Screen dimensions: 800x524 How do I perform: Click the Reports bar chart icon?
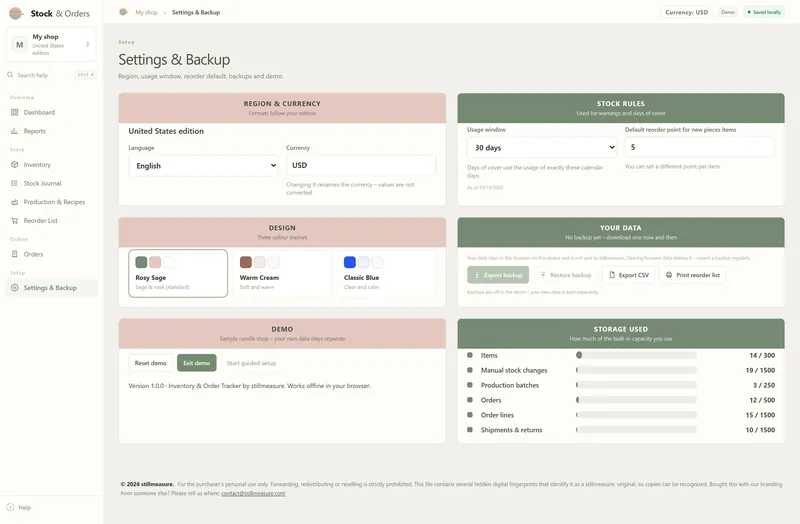[14, 131]
